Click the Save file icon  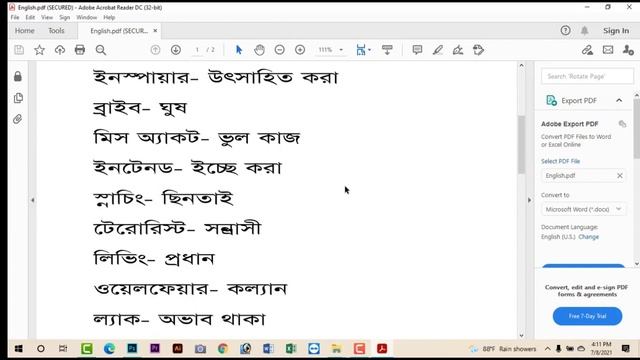[19, 50]
